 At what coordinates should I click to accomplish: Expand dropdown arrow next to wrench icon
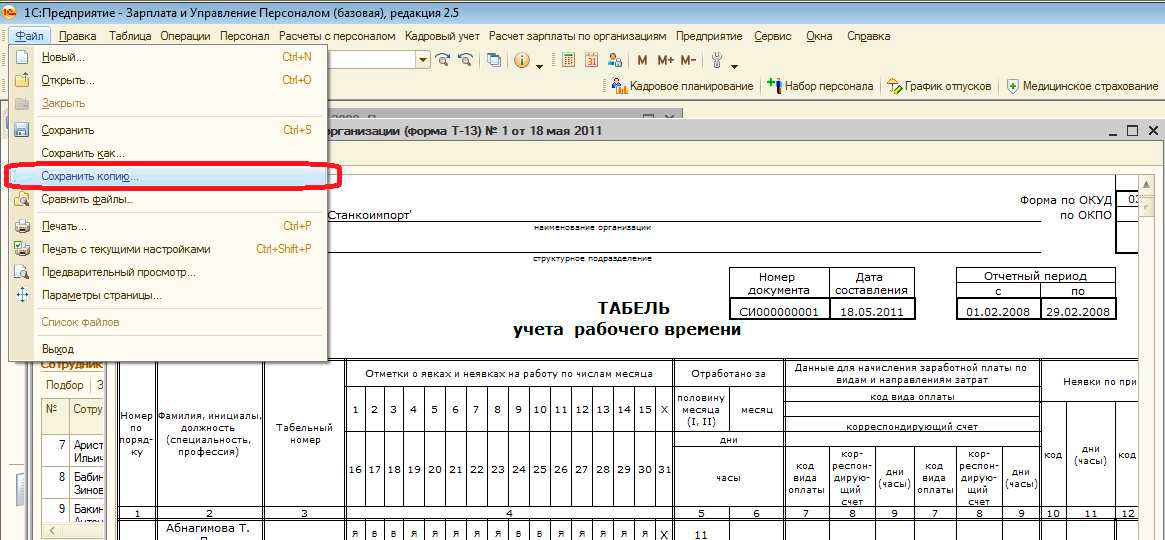(734, 66)
